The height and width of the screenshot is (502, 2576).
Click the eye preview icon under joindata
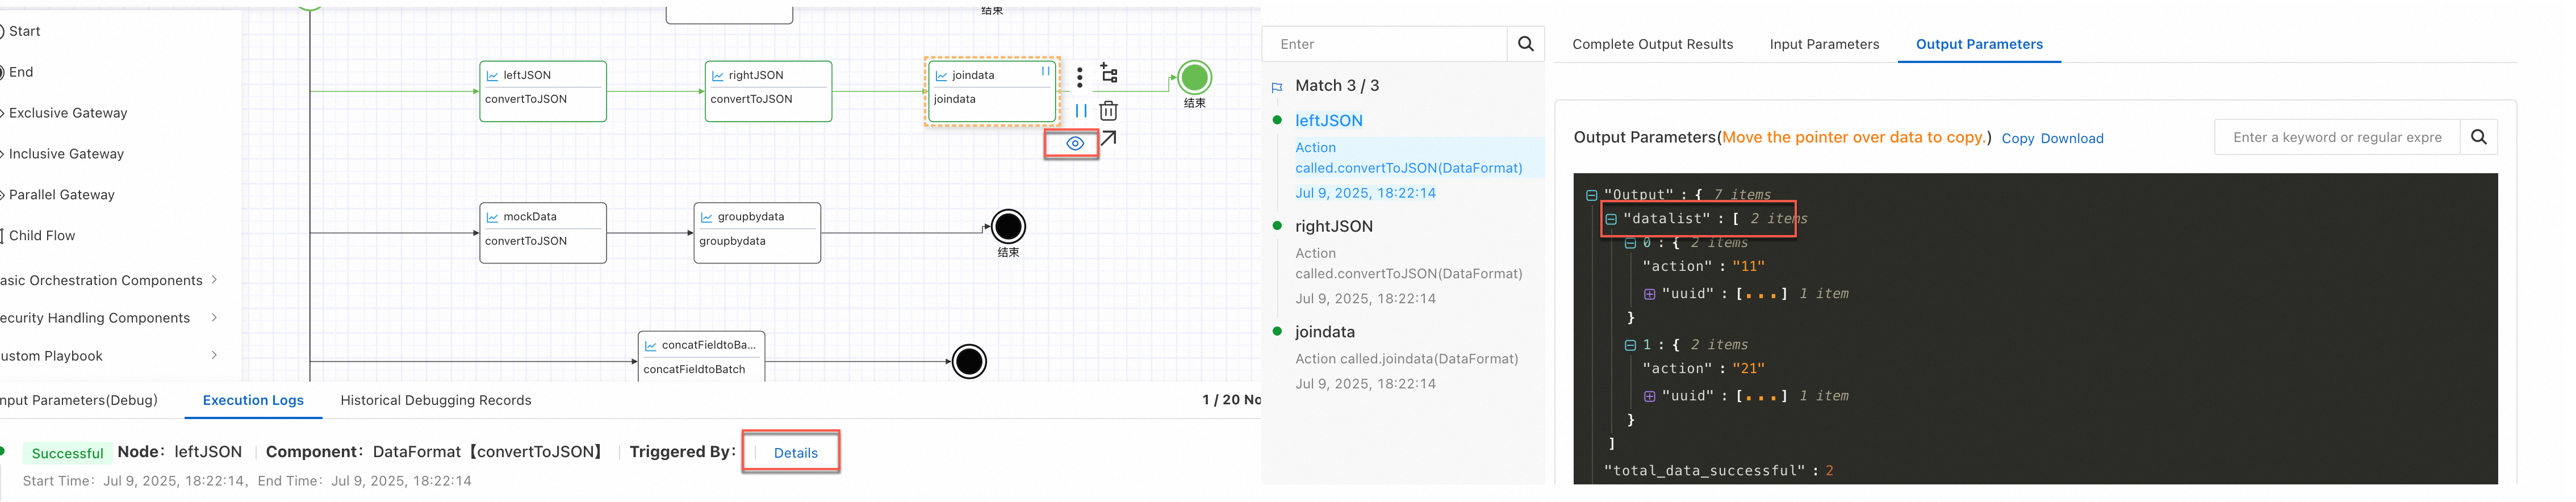click(x=1074, y=144)
